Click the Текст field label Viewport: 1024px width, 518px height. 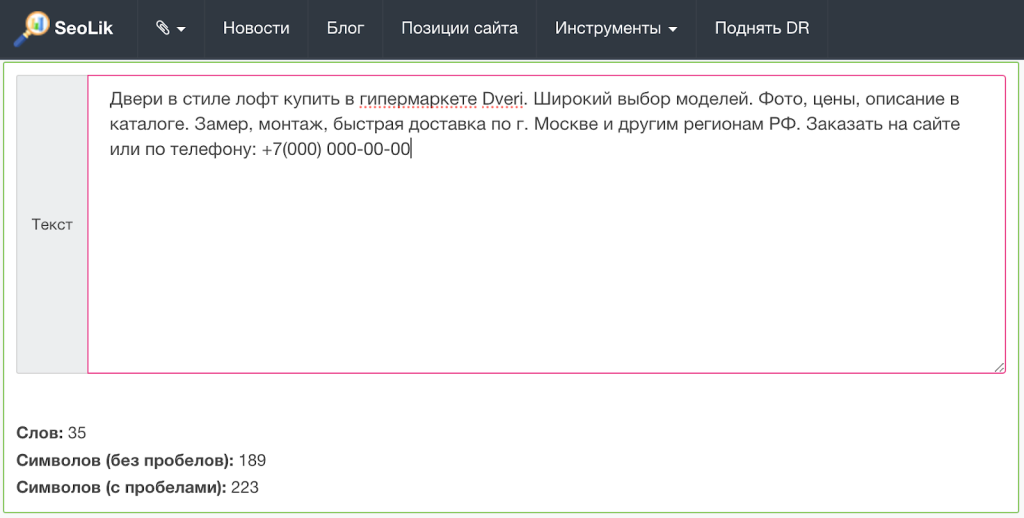[52, 224]
